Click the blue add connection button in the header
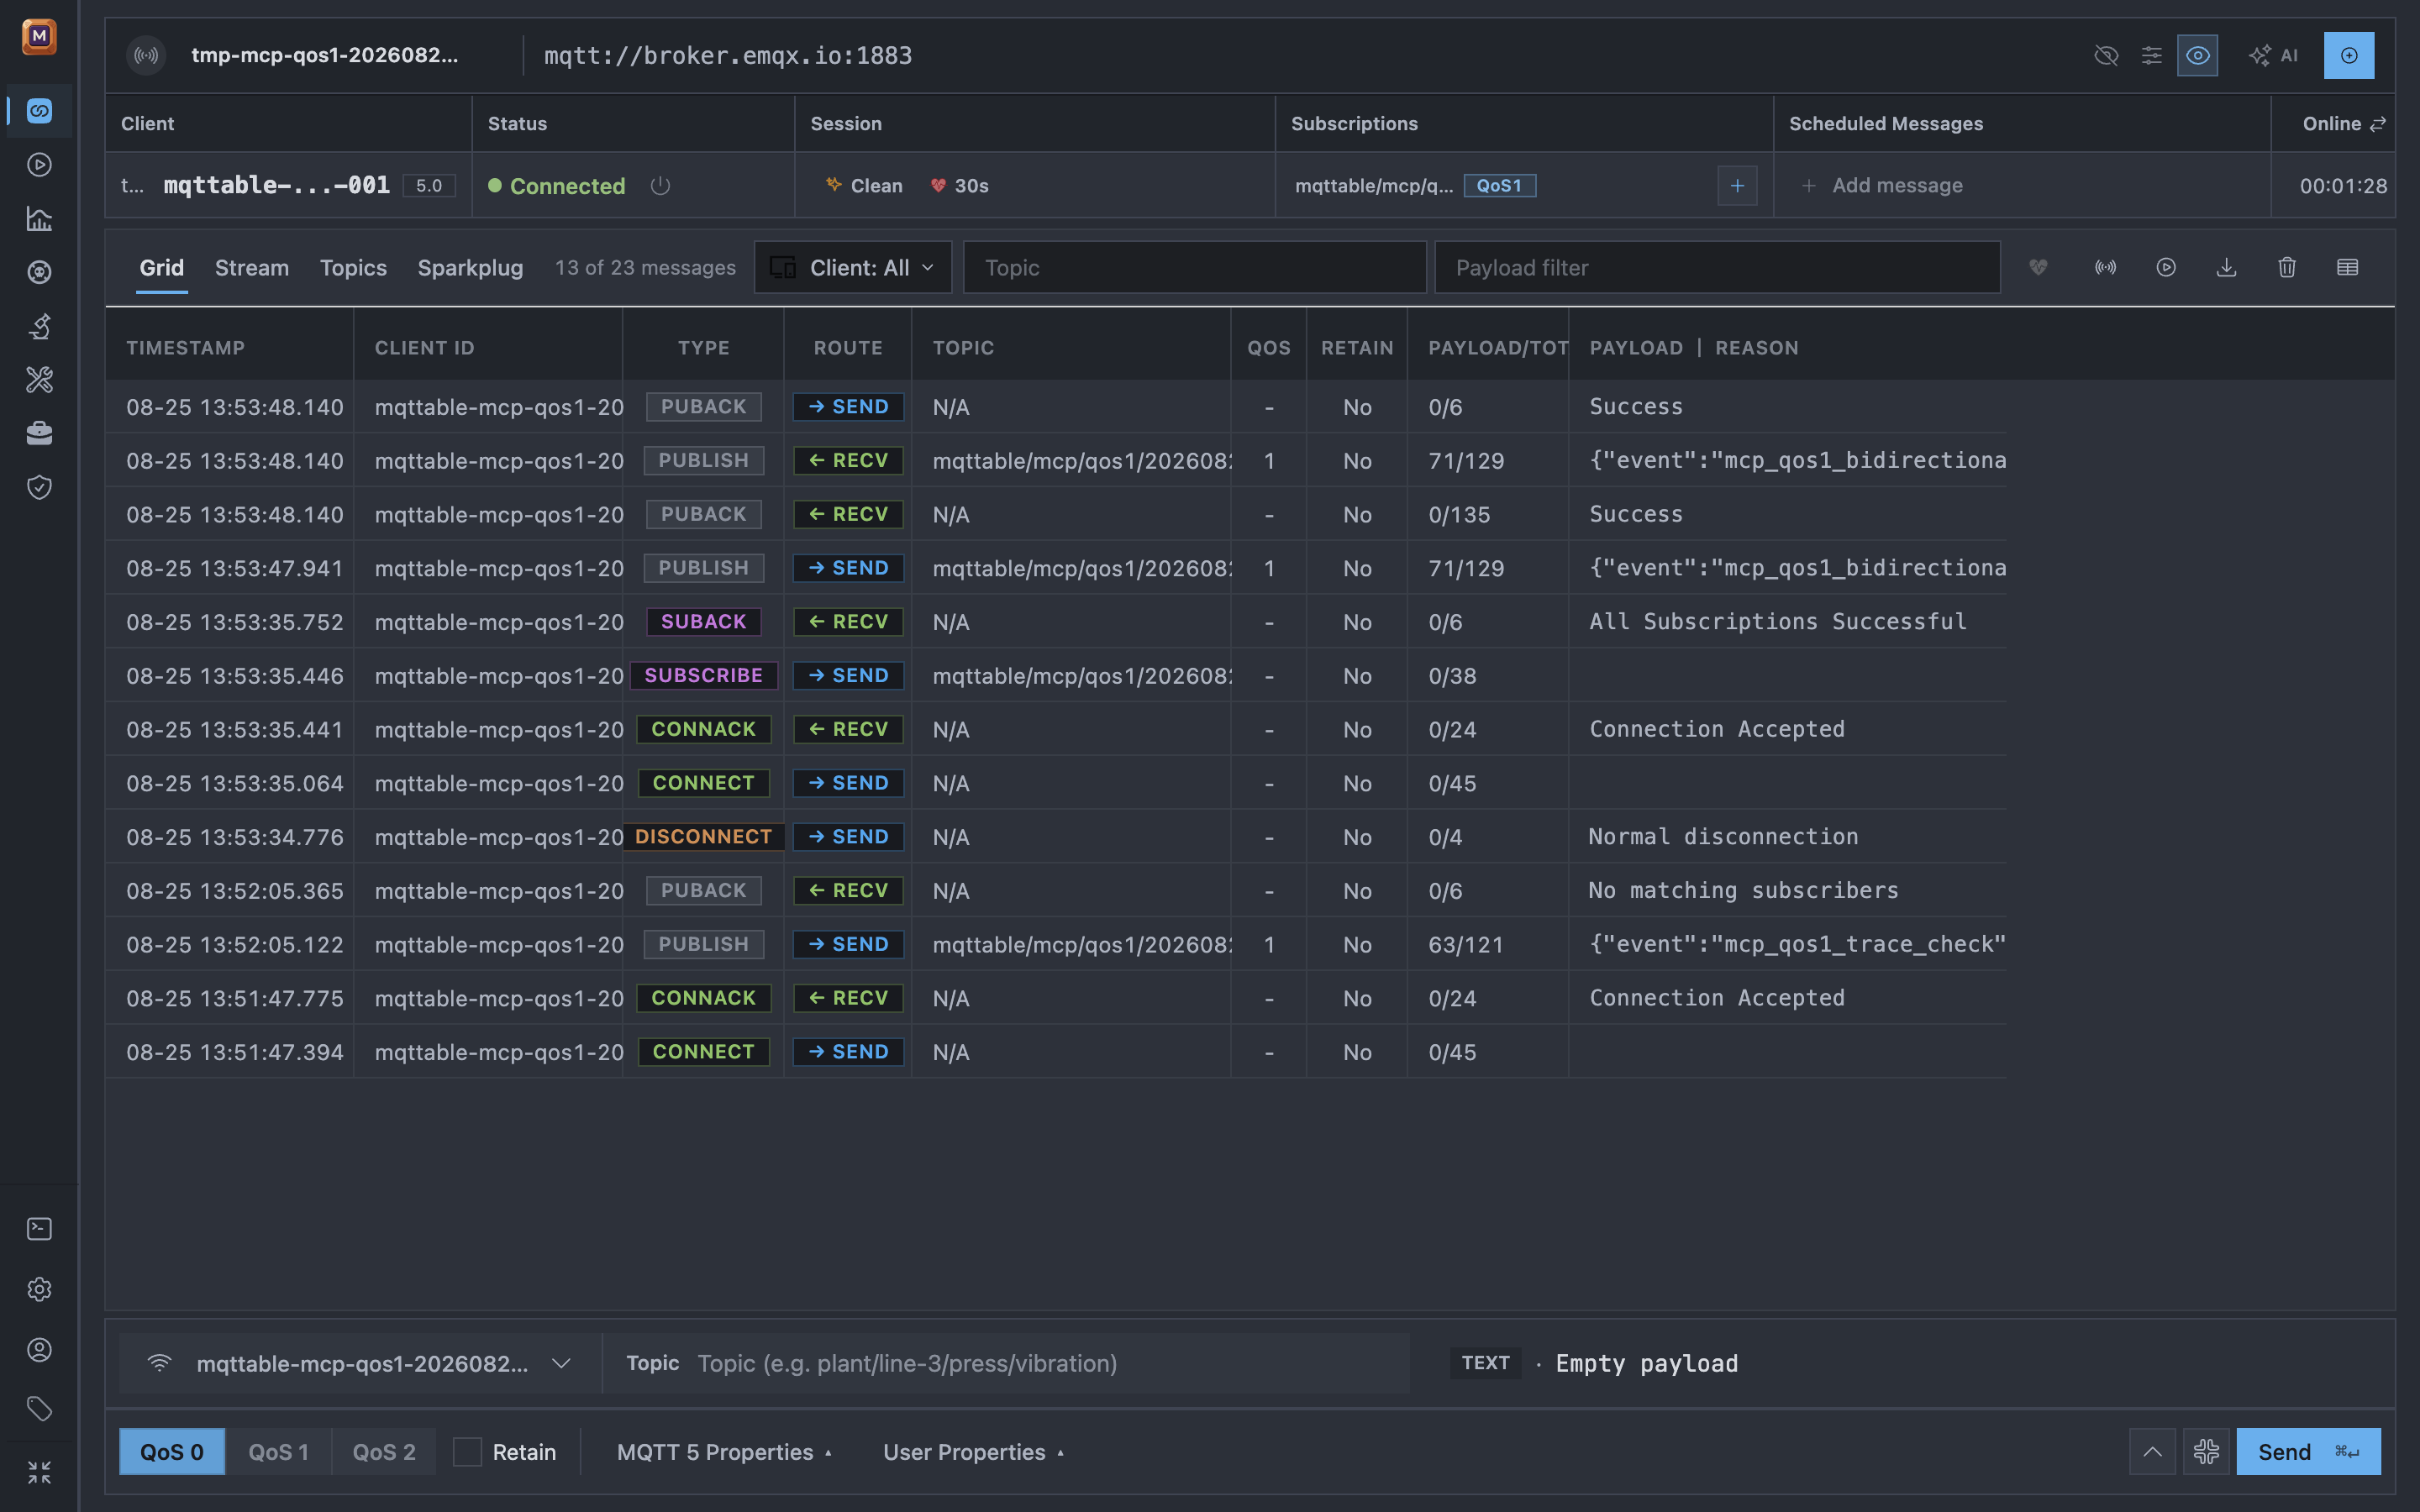Image resolution: width=2420 pixels, height=1512 pixels. tap(2348, 56)
